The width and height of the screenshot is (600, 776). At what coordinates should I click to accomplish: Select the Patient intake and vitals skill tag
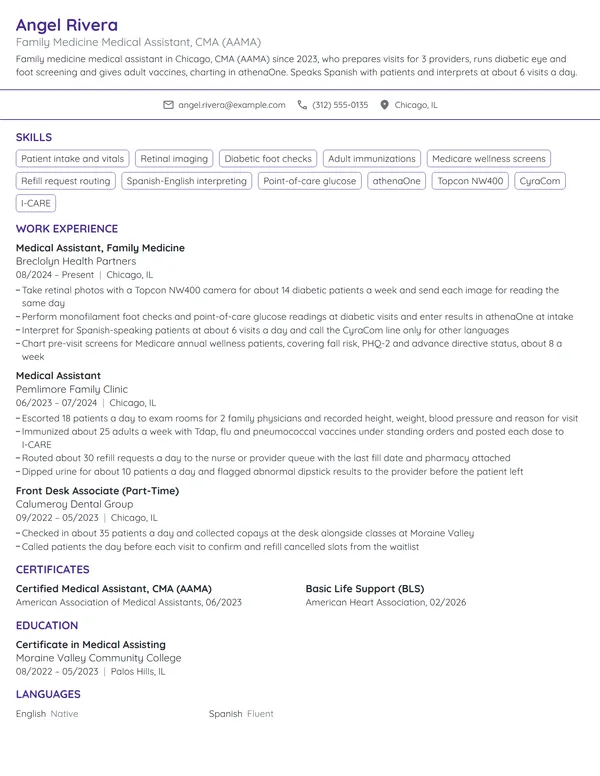(72, 158)
